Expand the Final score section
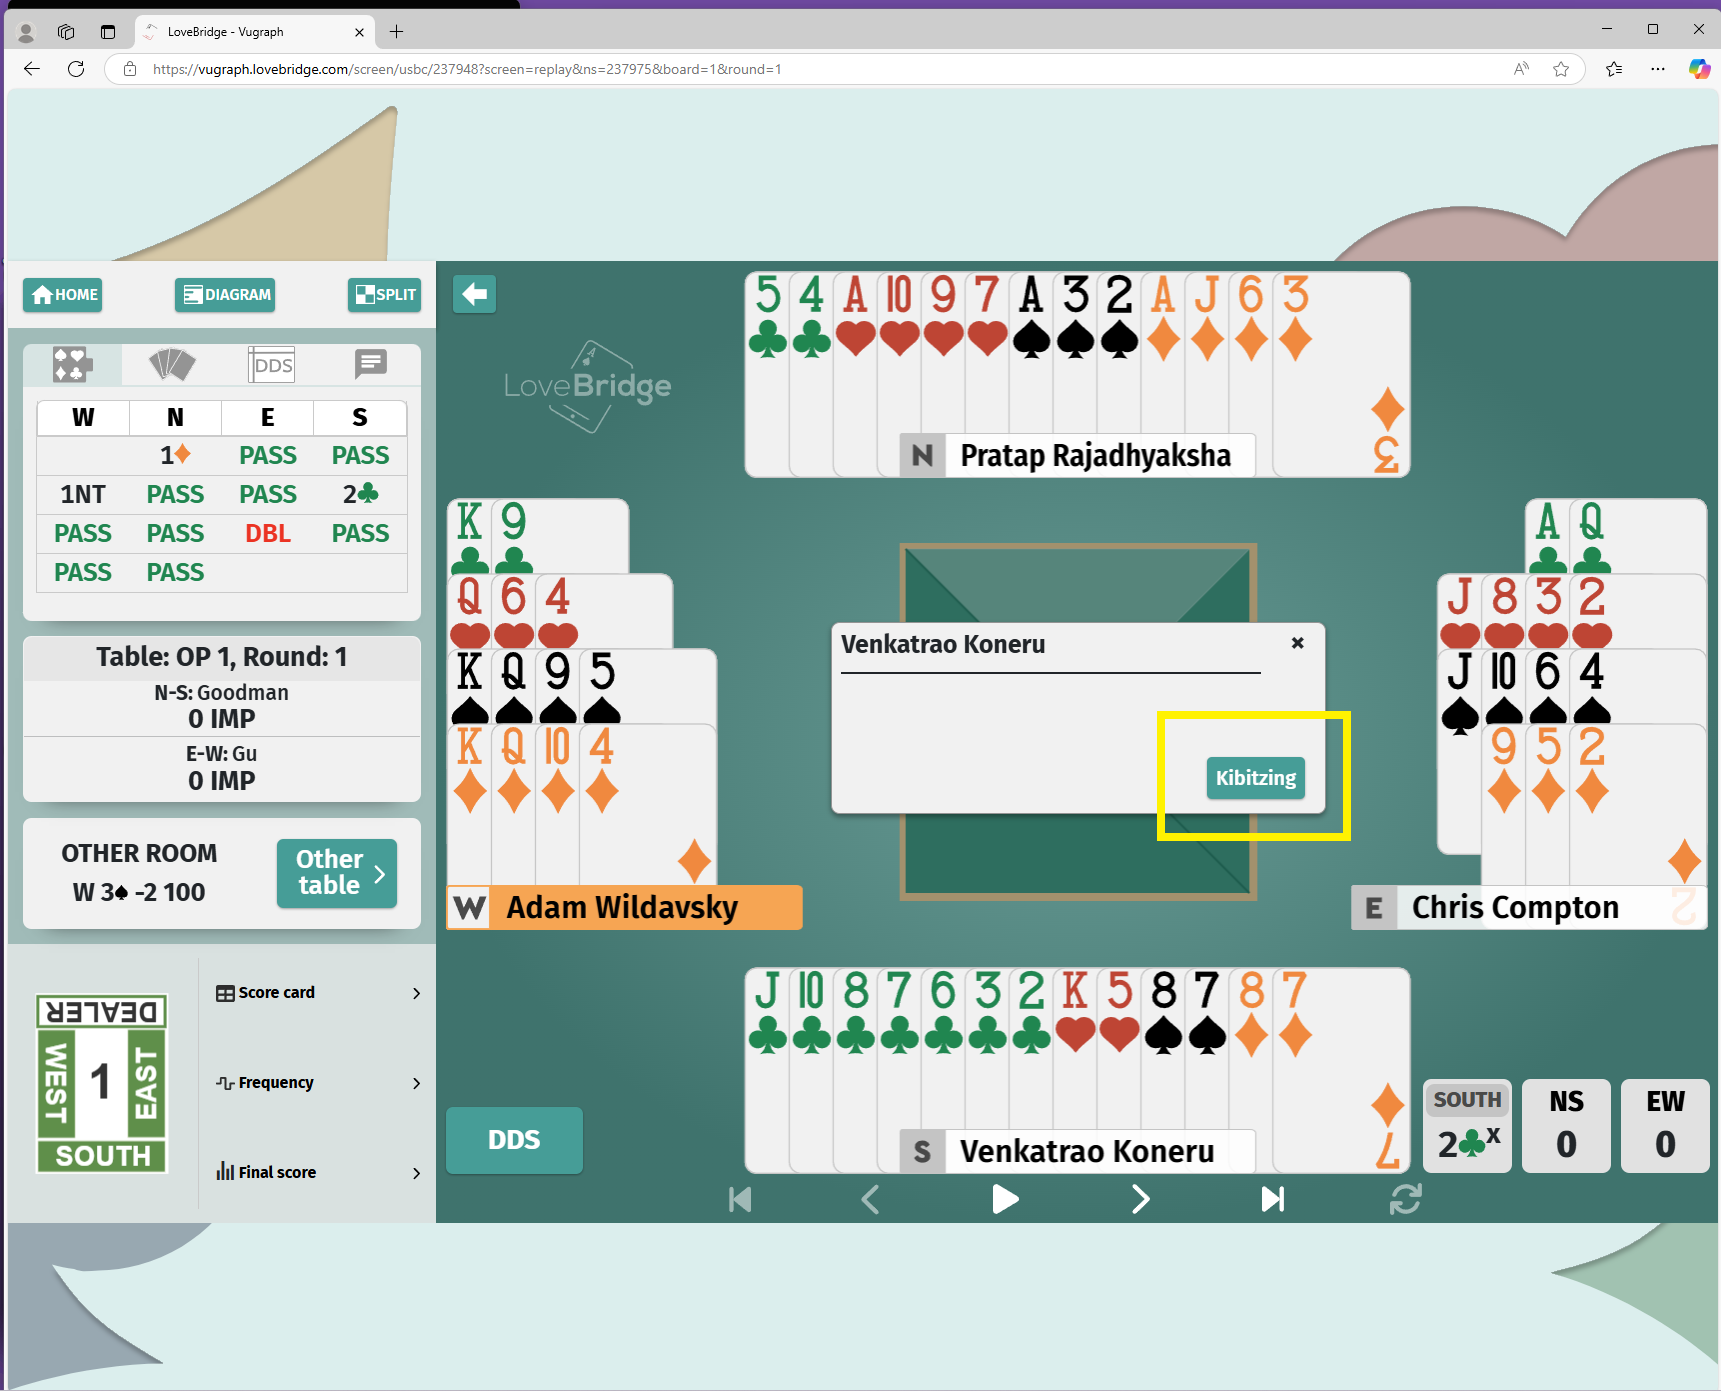The height and width of the screenshot is (1391, 1721). [x=318, y=1172]
